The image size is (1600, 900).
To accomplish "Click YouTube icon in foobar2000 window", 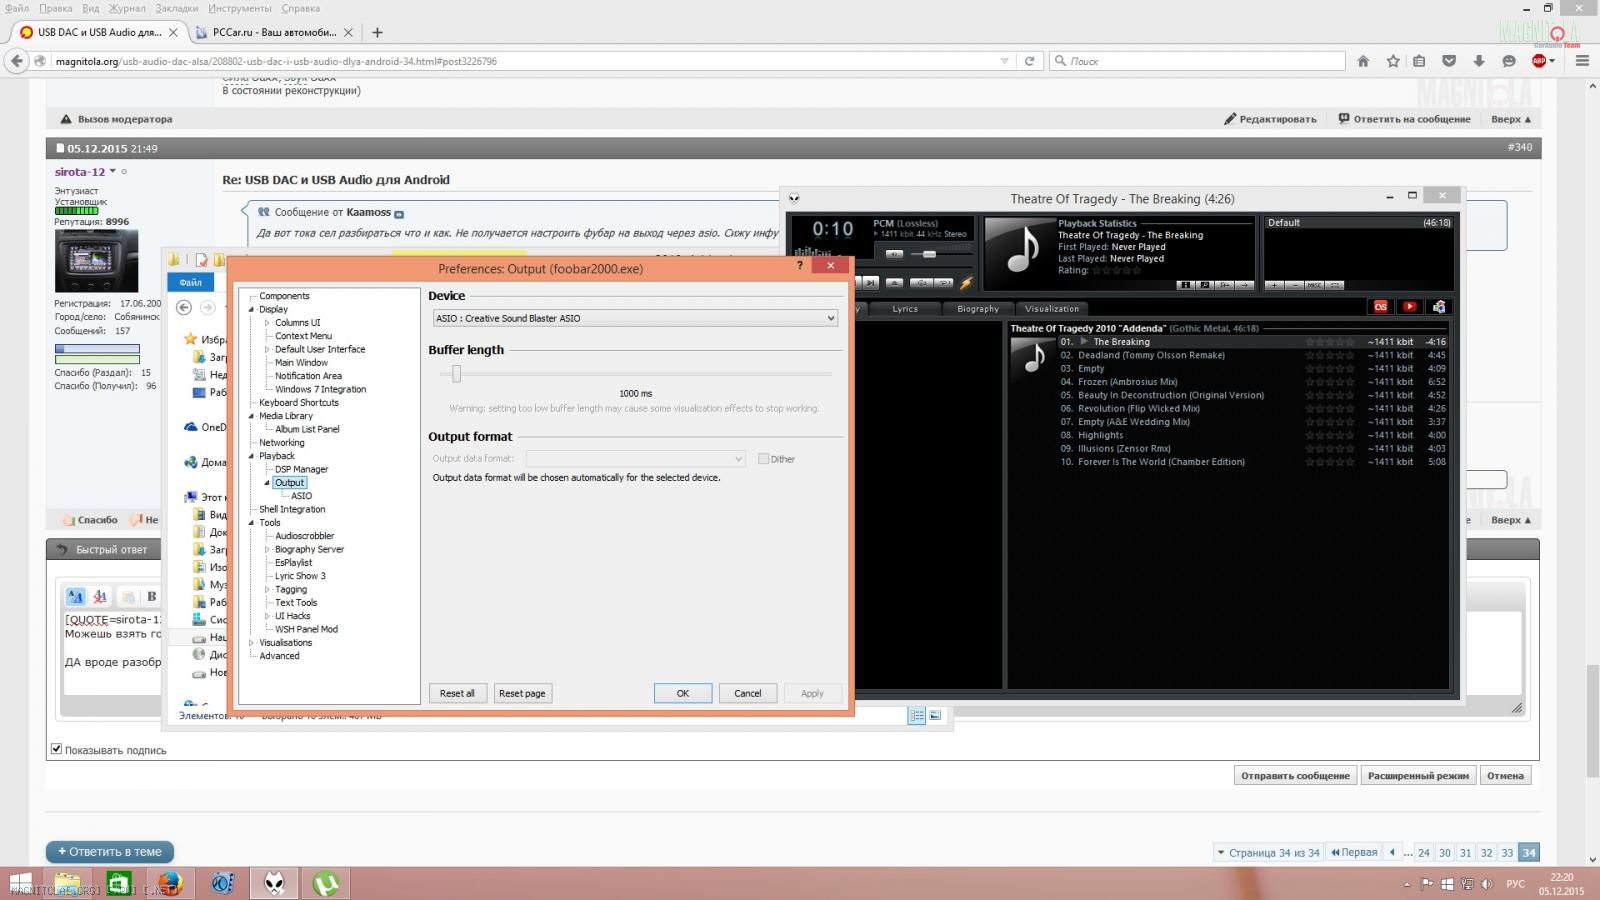I will [1410, 307].
